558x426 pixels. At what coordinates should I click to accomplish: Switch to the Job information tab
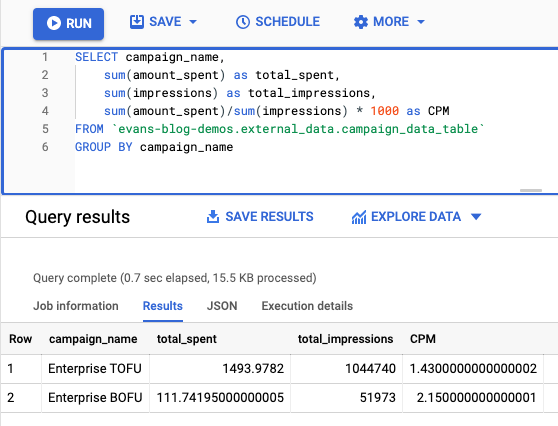point(76,306)
